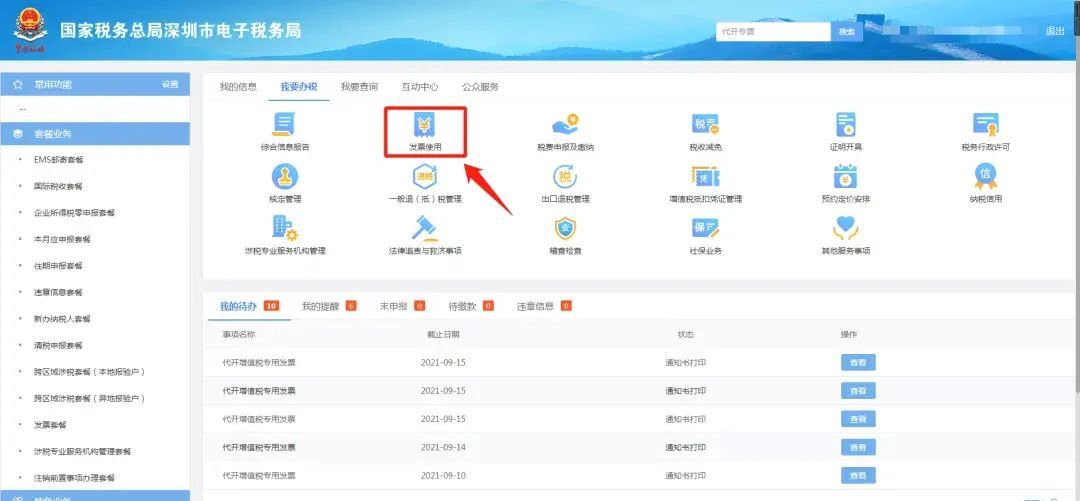The image size is (1080, 501).
Task: Open 我的提醒 tab
Action: pos(321,306)
